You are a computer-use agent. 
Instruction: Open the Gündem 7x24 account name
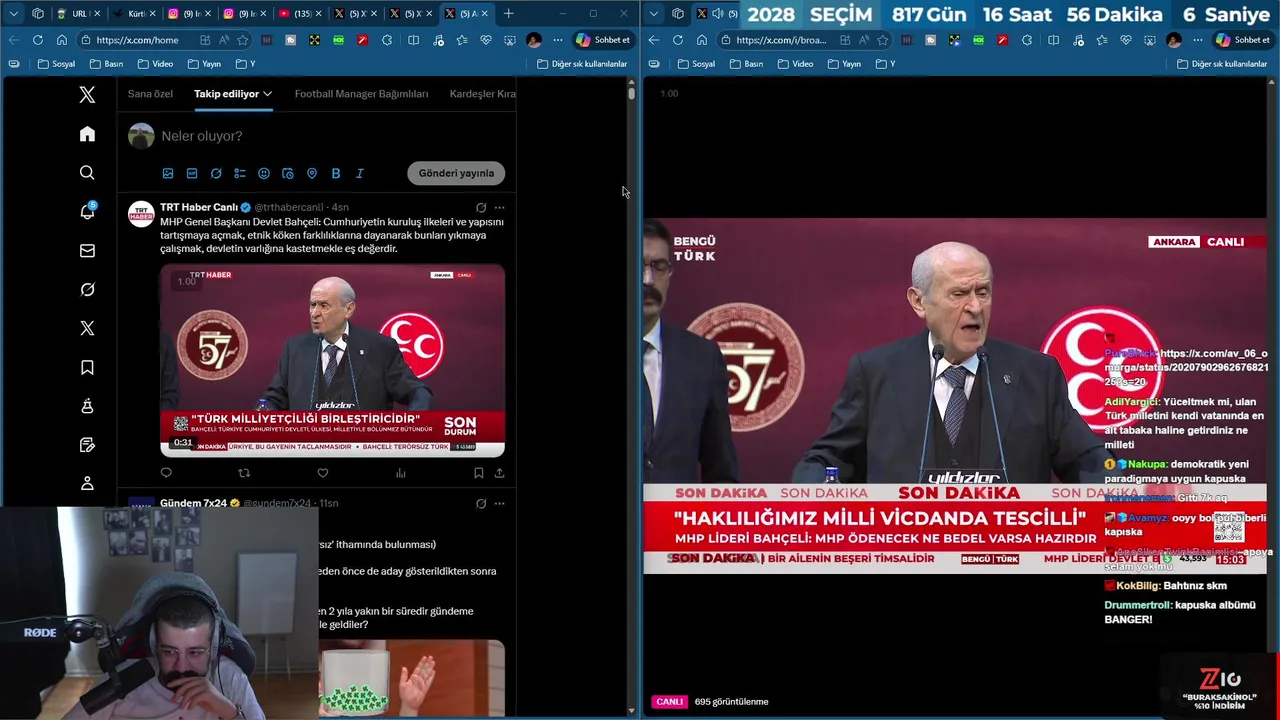pyautogui.click(x=193, y=503)
